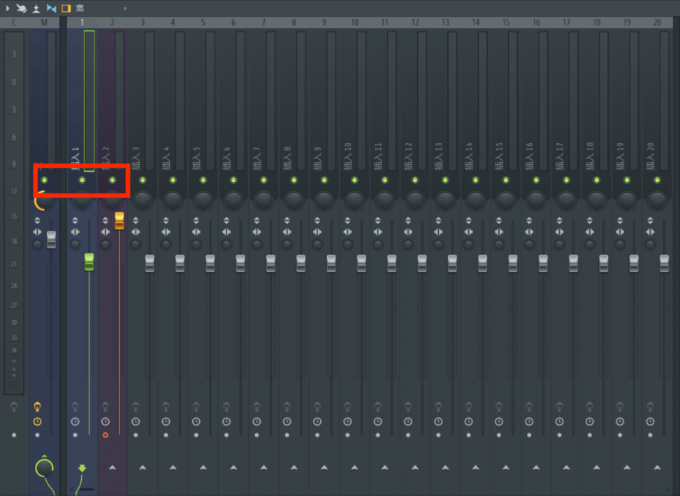Image resolution: width=680 pixels, height=496 pixels.
Task: Mute Insert 1 with its green LED
Action: point(82,180)
